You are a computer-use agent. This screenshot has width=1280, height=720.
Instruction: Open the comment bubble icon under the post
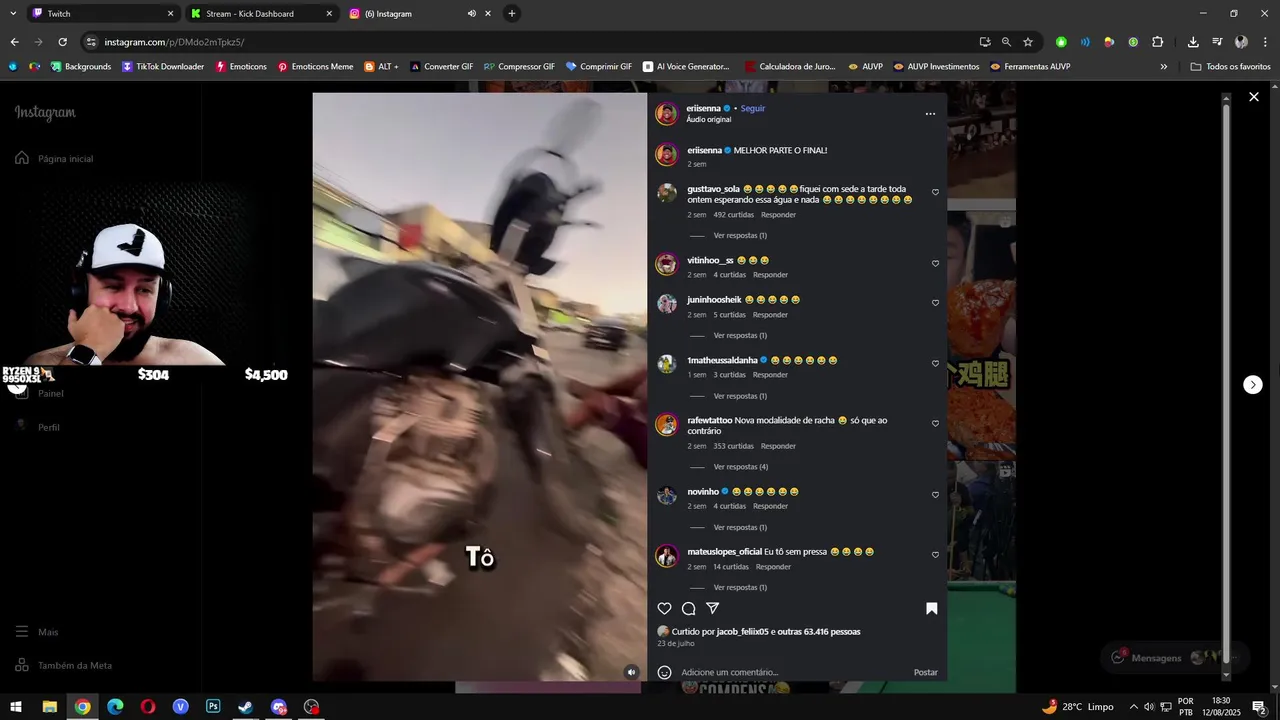[x=688, y=608]
